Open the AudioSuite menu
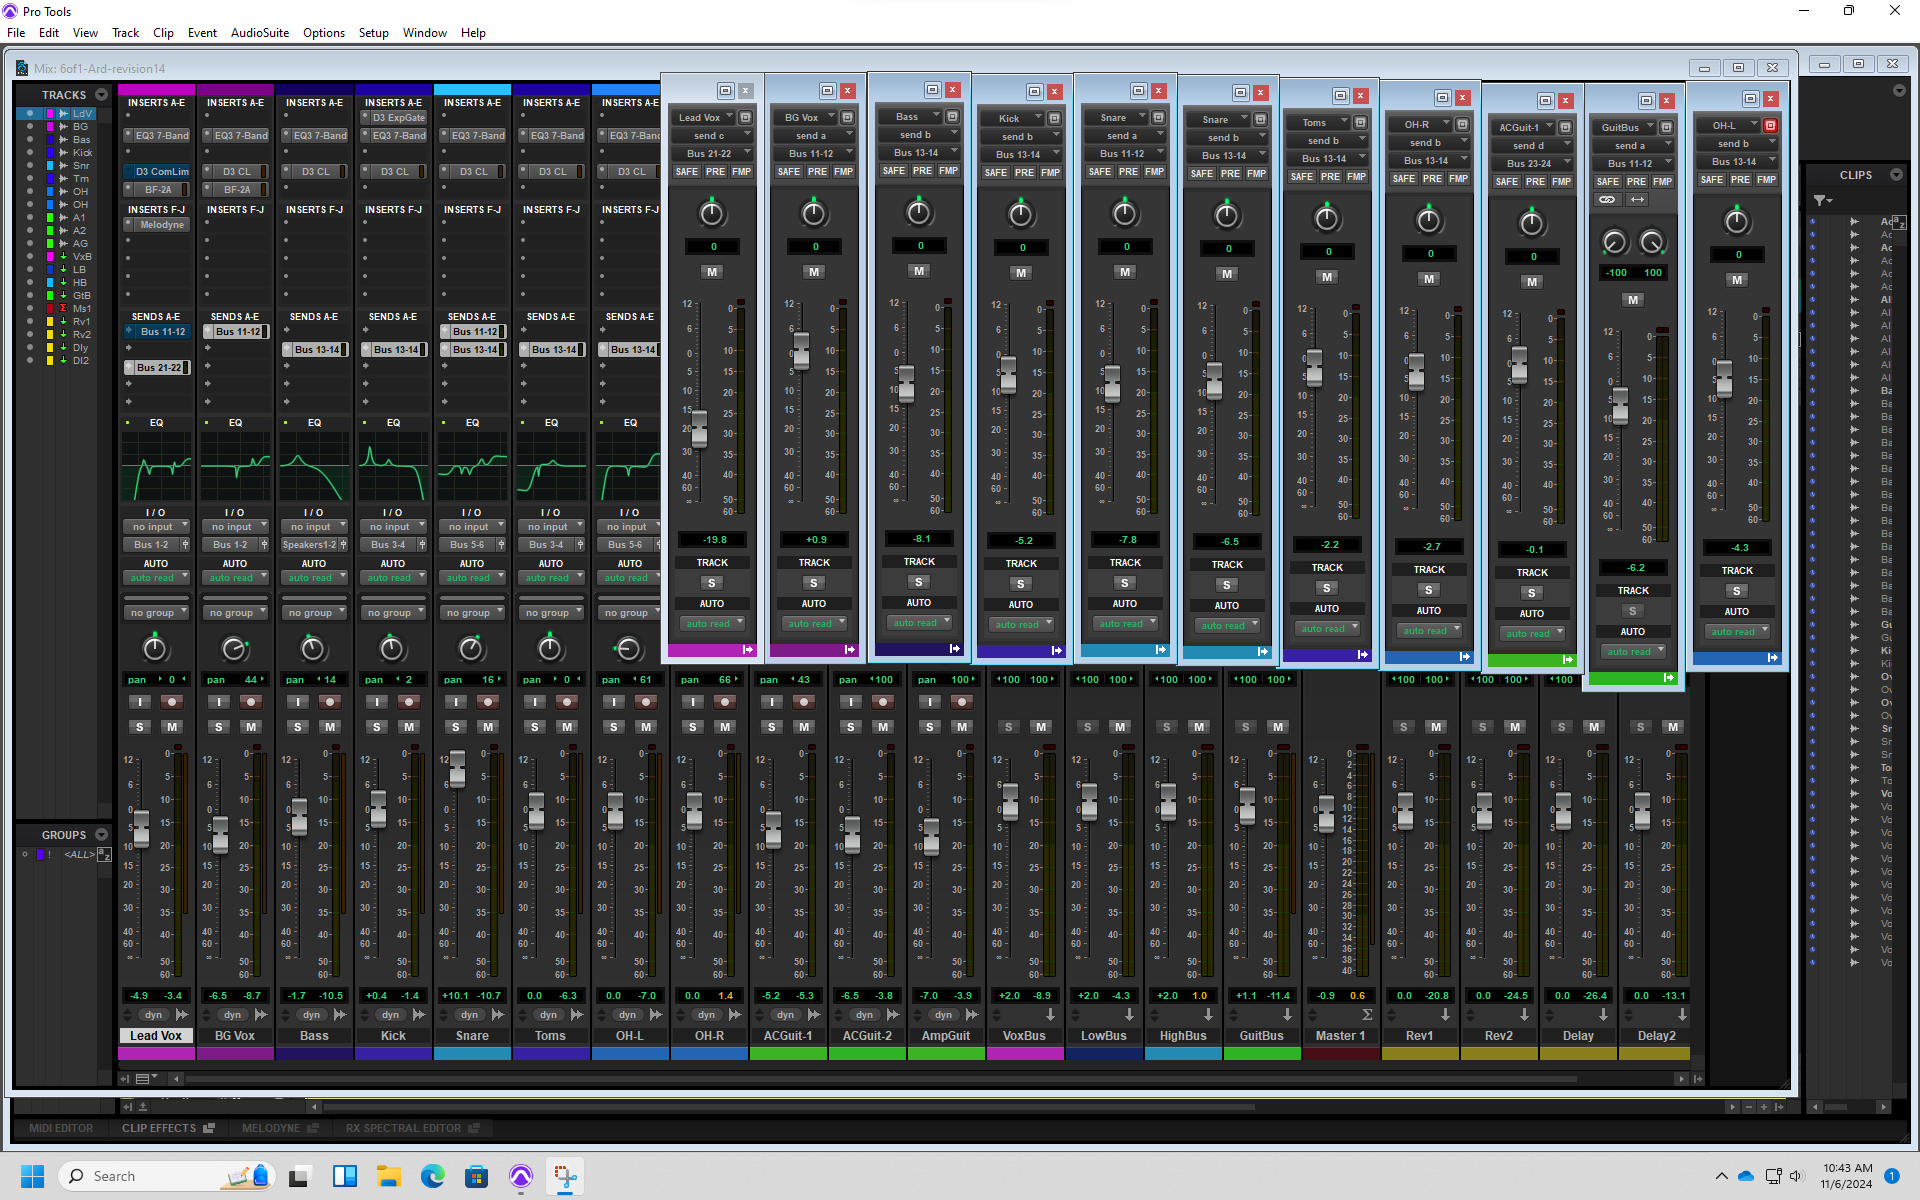 pyautogui.click(x=259, y=33)
